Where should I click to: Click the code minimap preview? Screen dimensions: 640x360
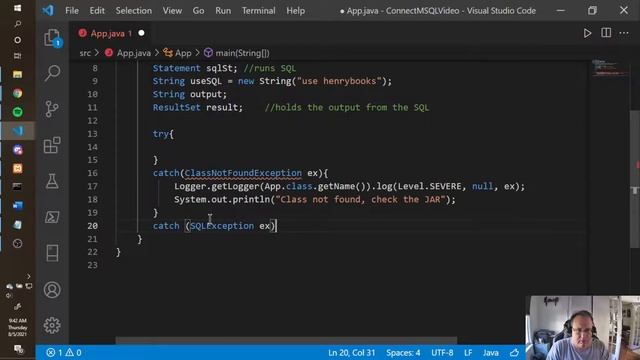(610, 69)
